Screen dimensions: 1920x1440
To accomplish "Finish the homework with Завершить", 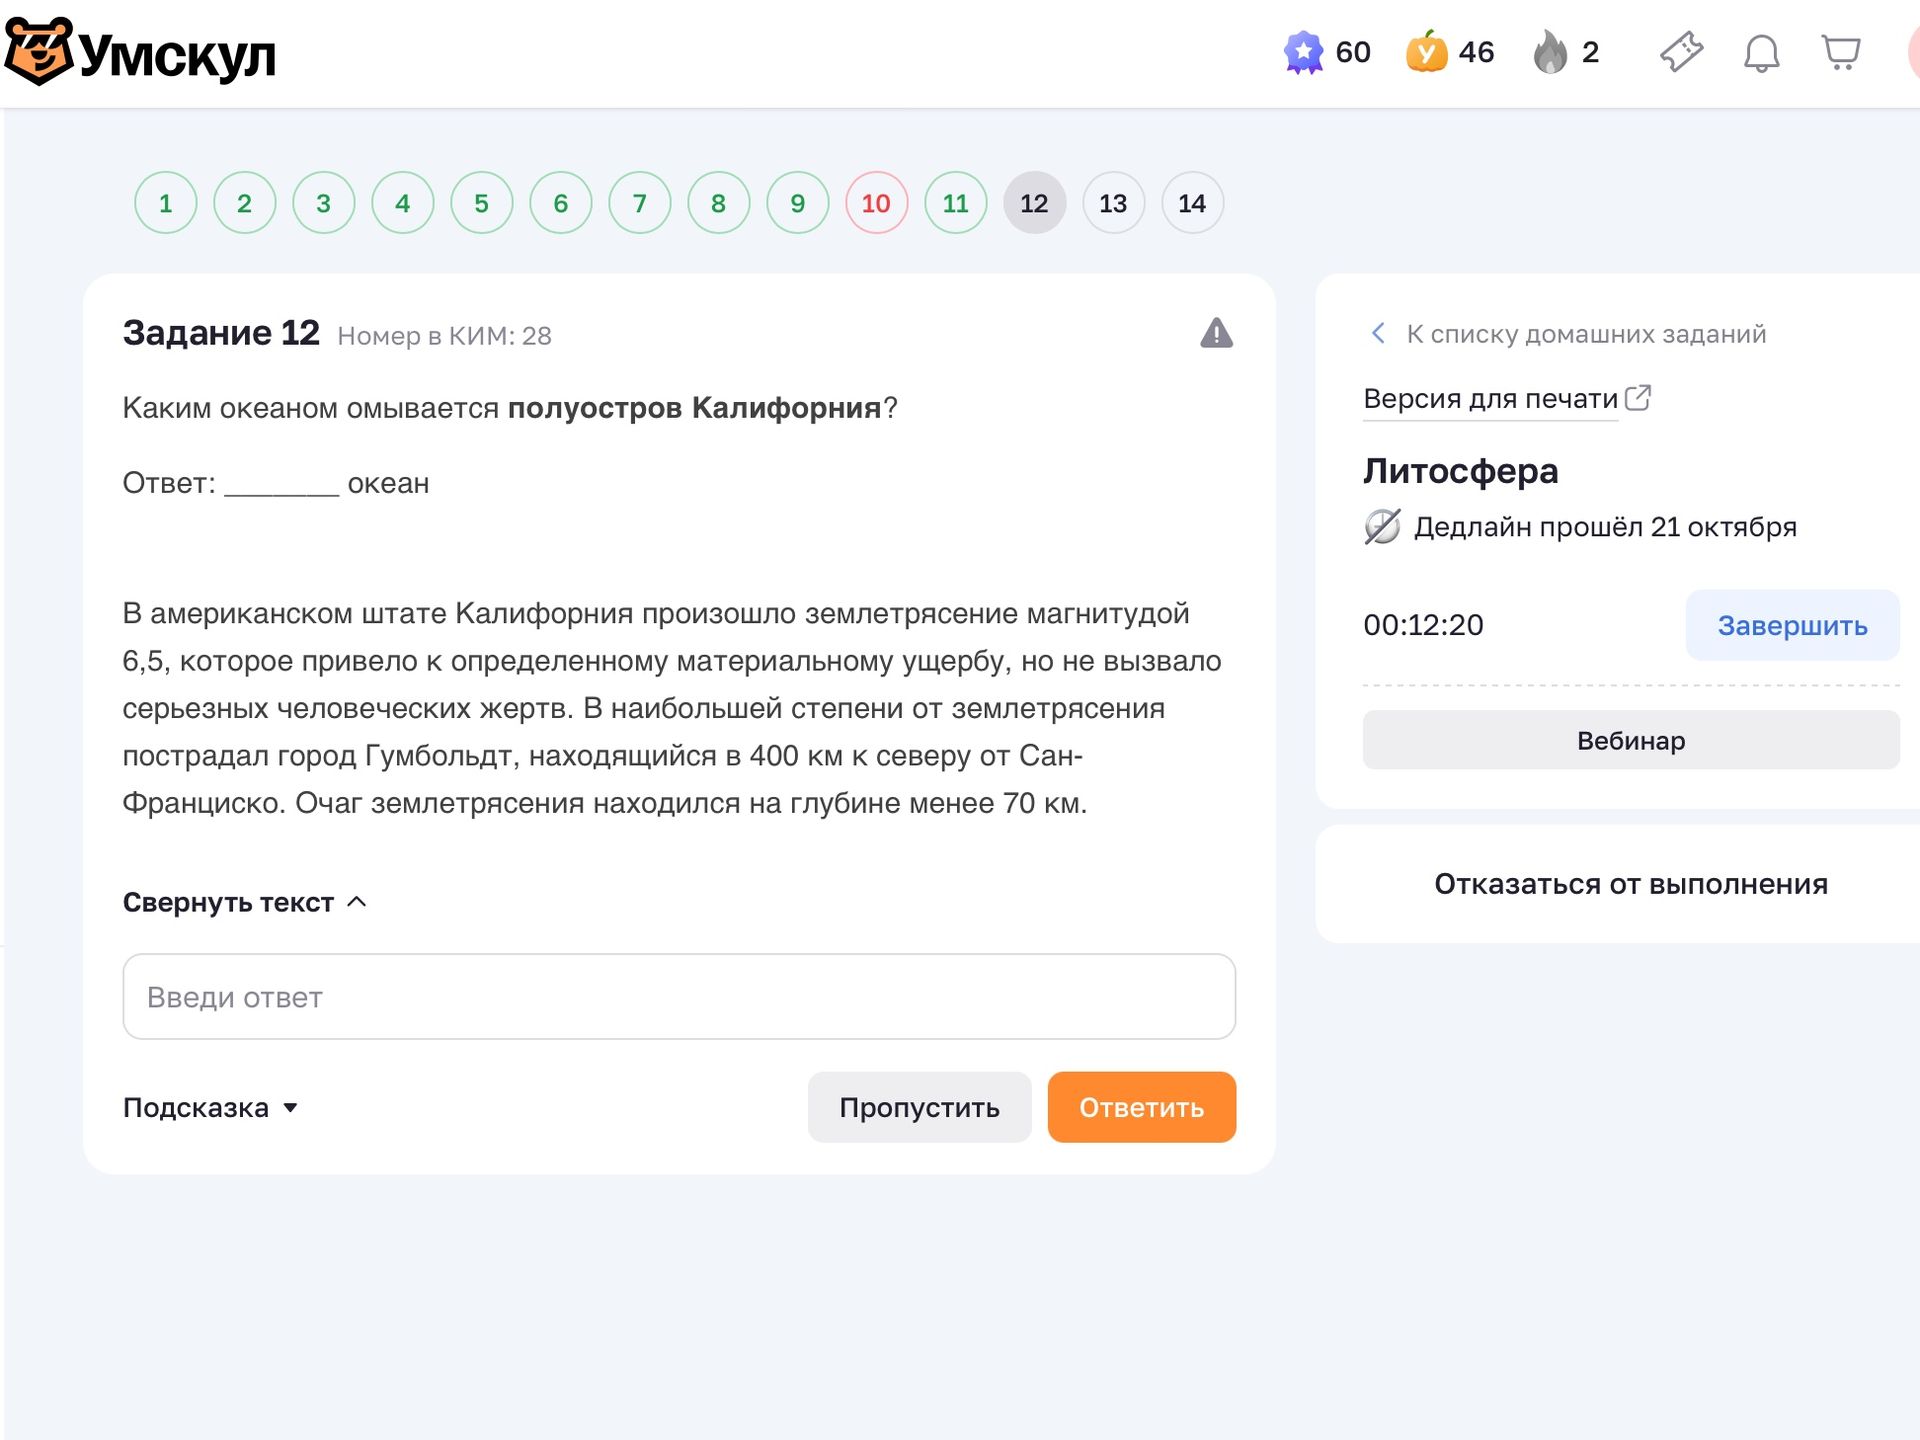I will [1792, 625].
